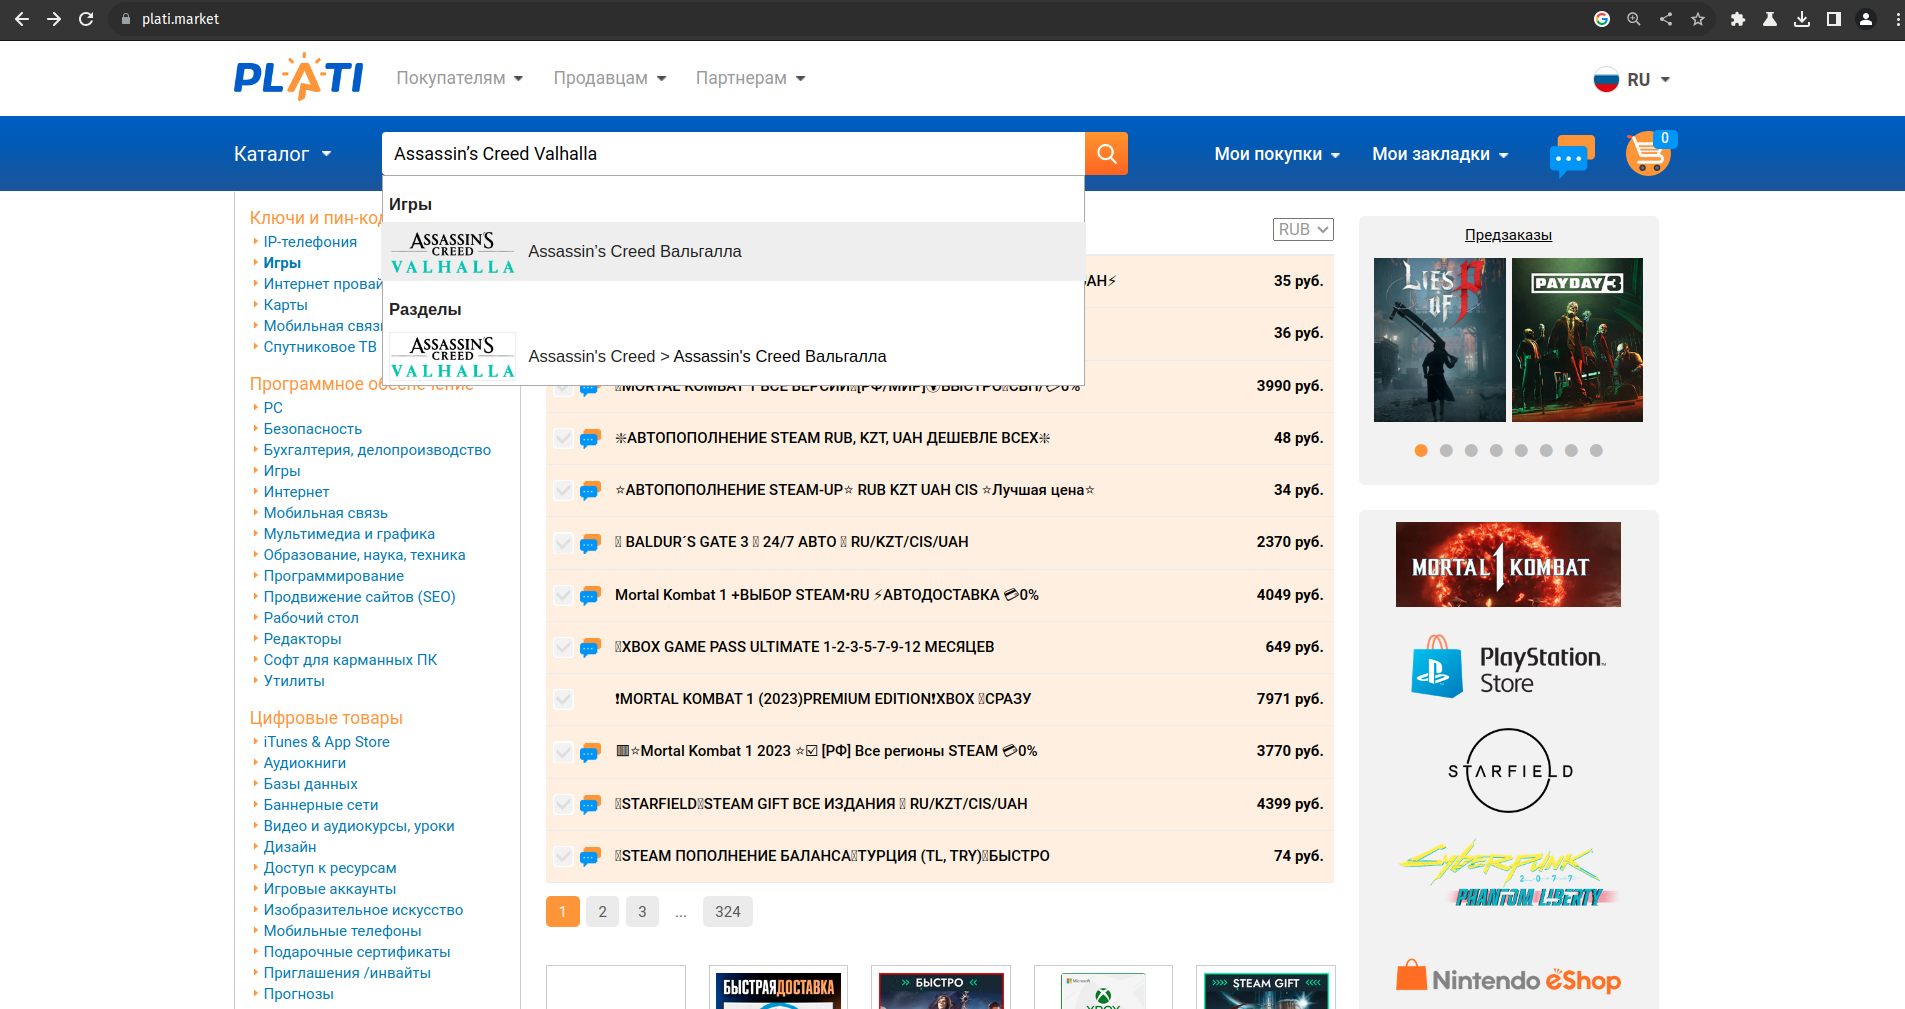Open Payday 3 preorder thumbnail

(x=1577, y=340)
